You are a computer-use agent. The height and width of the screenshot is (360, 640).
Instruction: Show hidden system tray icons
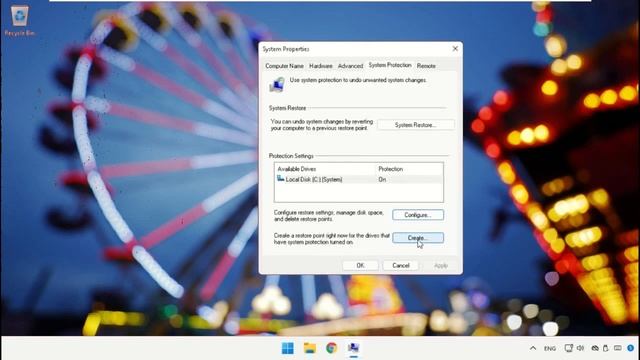pos(533,348)
